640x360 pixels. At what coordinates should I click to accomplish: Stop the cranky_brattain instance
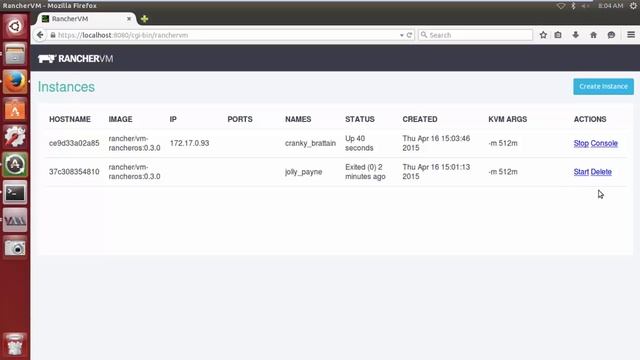pyautogui.click(x=581, y=143)
